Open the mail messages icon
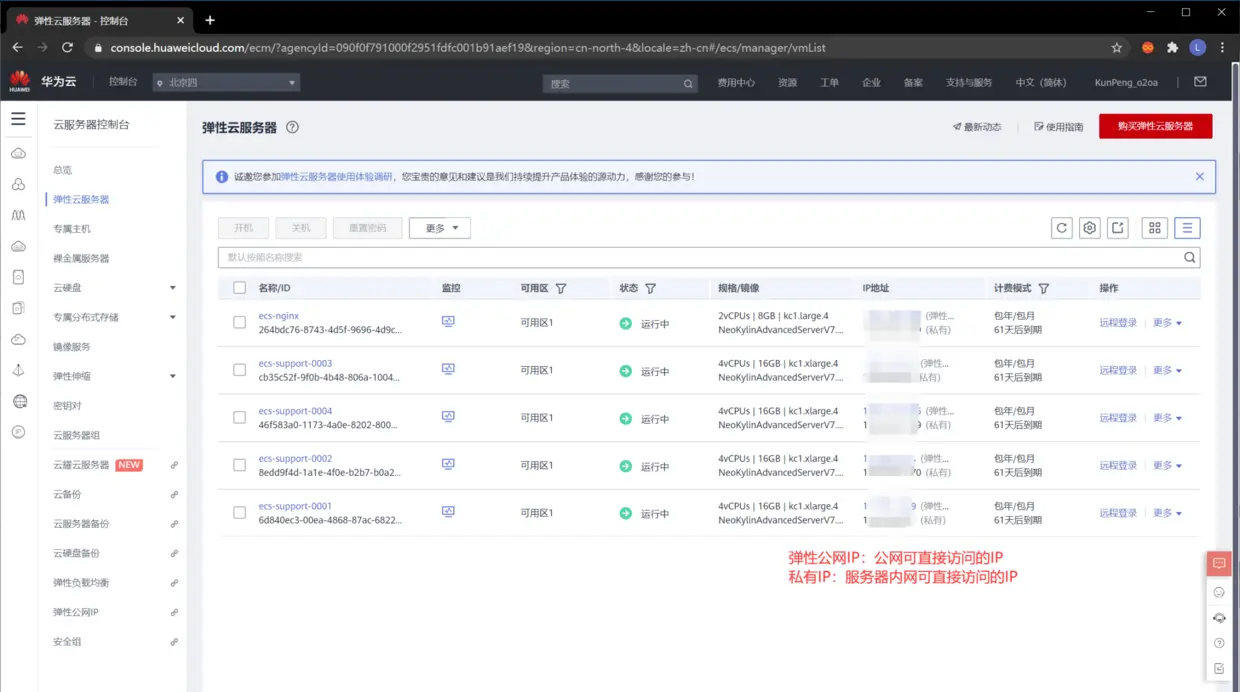1240x692 pixels. [1200, 82]
